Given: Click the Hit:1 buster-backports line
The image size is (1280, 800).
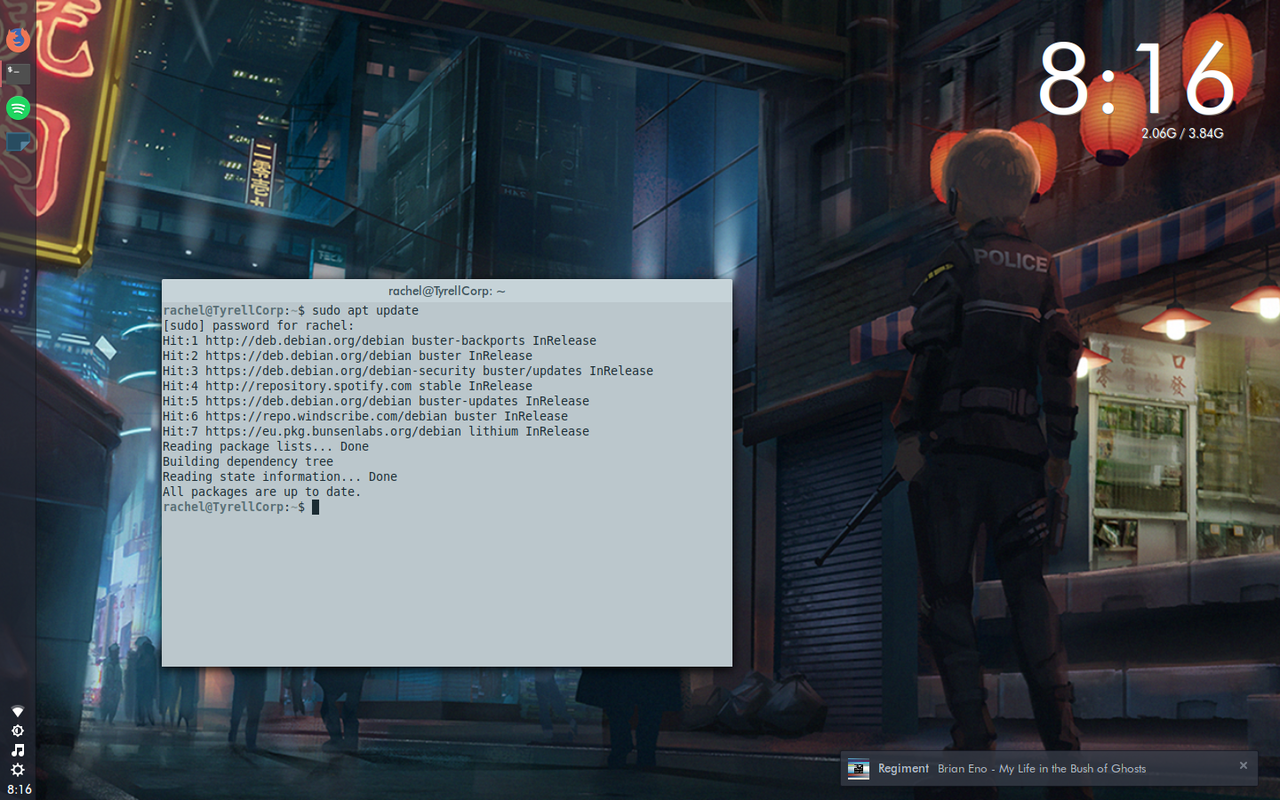Looking at the screenshot, I should [379, 340].
